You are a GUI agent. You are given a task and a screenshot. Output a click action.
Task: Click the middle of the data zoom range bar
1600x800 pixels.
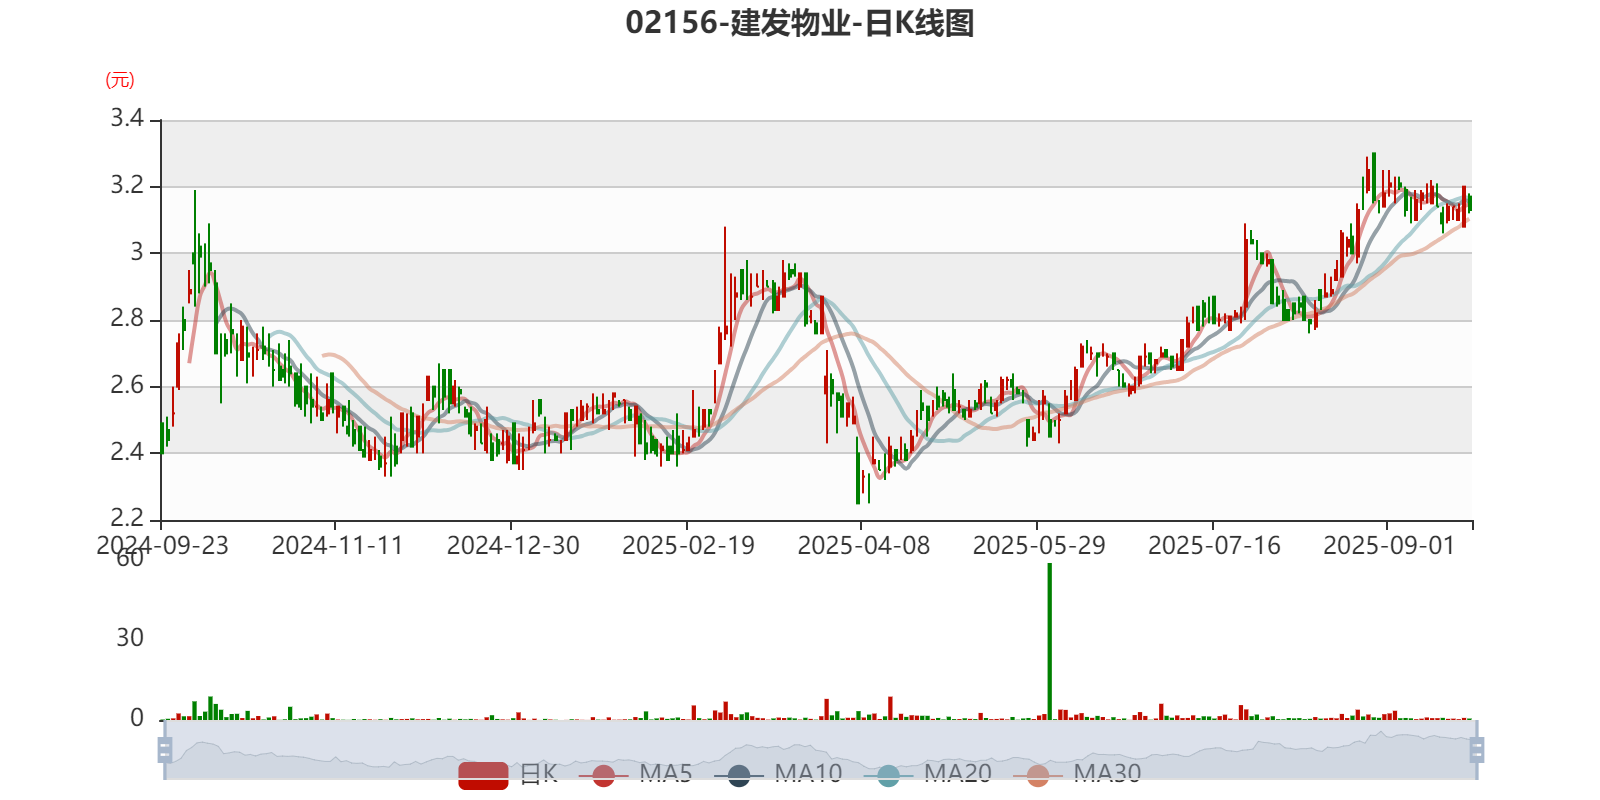(x=820, y=749)
